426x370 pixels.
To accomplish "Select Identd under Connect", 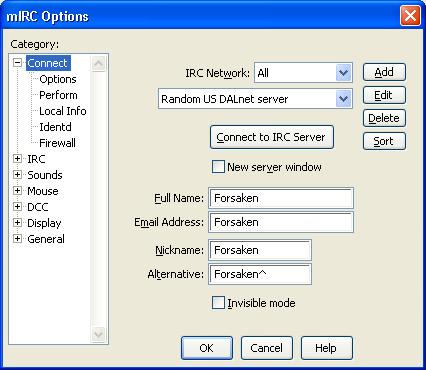I will tap(55, 127).
